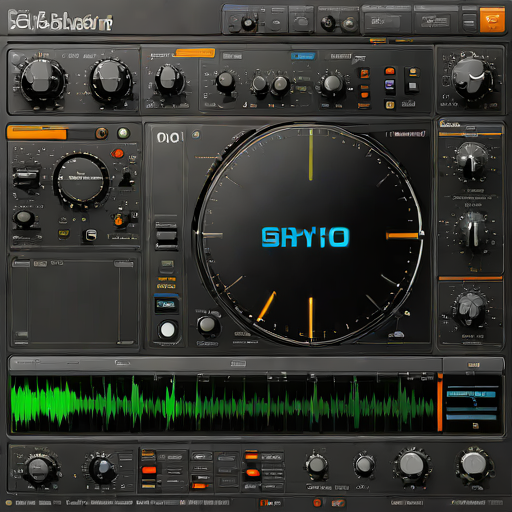Image resolution: width=512 pixels, height=512 pixels.
Task: Click the orange marker on the jog wheel's right edge
Action: 402,236
